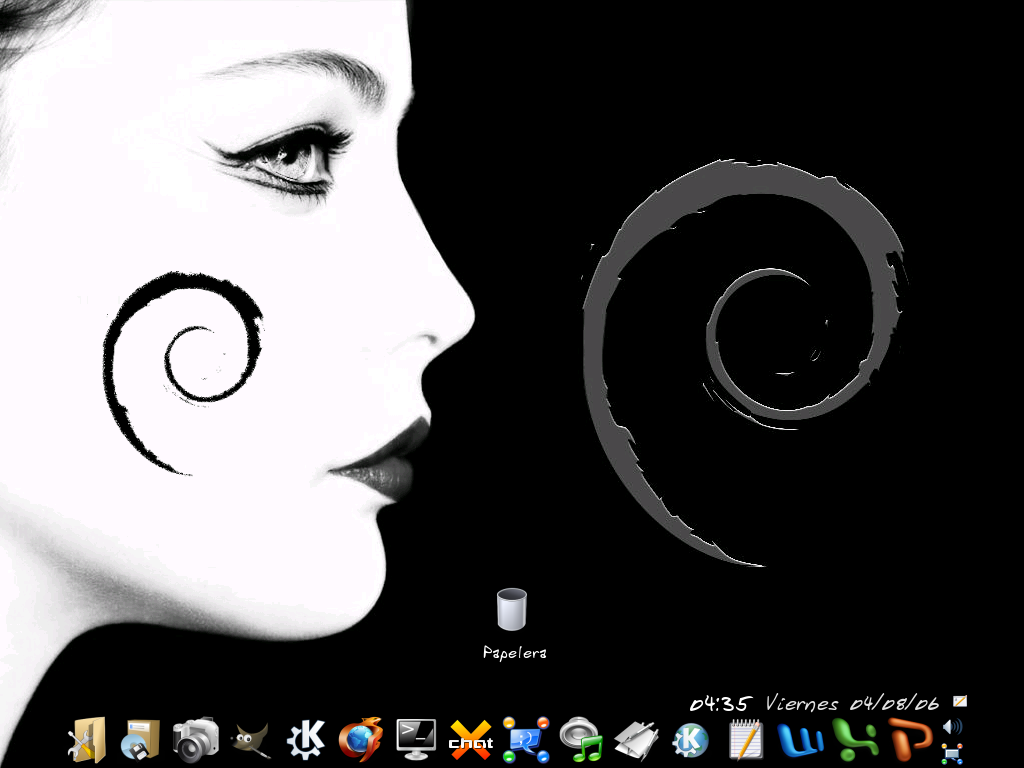Open the volume speaker tray icon

(952, 727)
